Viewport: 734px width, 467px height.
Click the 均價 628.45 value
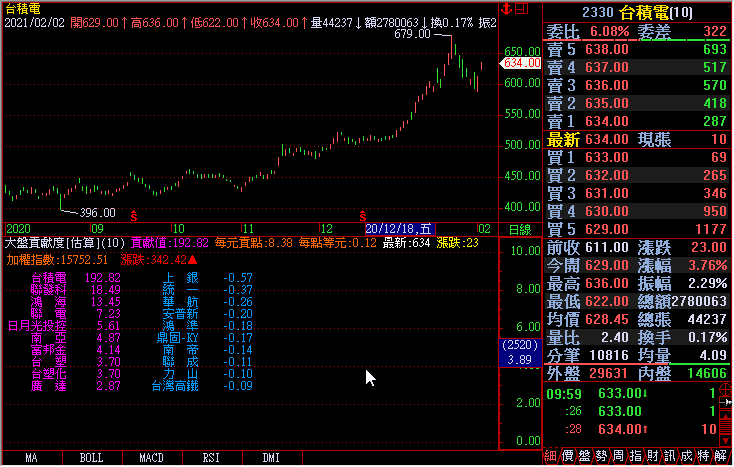(607, 320)
